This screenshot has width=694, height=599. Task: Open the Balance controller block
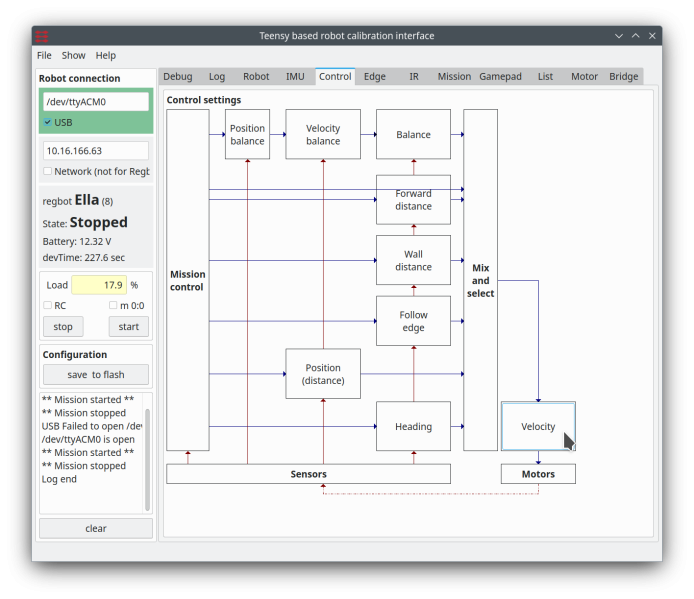pyautogui.click(x=413, y=135)
